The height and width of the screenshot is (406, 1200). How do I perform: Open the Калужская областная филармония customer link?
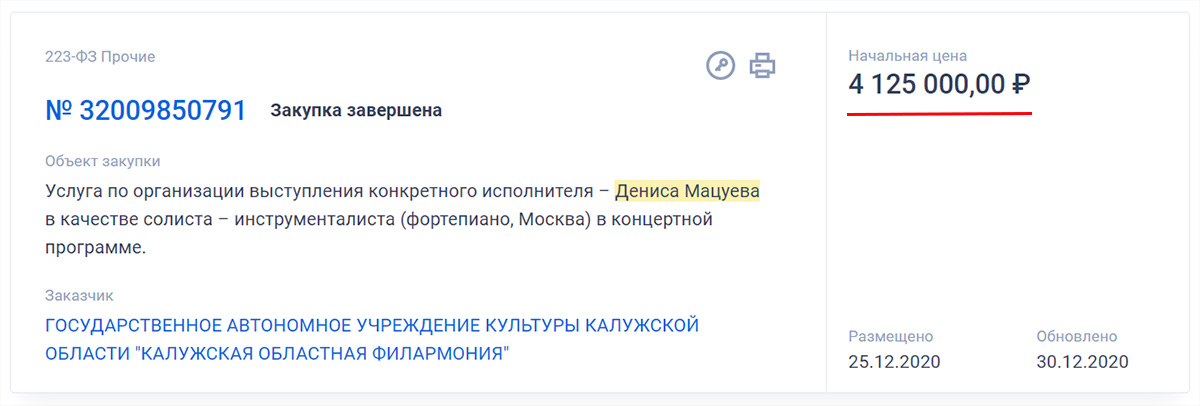[372, 340]
